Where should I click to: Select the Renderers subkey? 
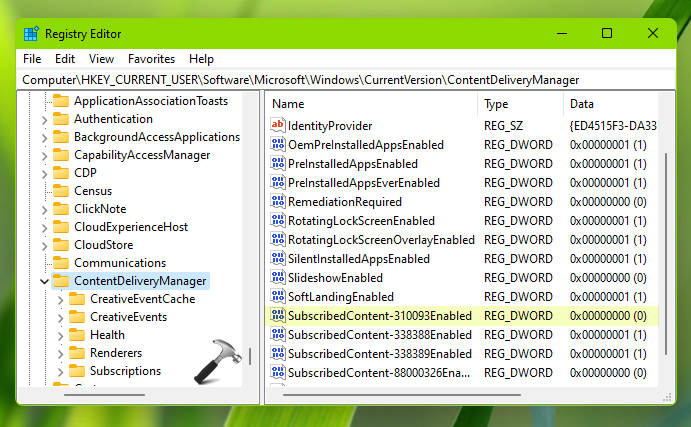pyautogui.click(x=116, y=353)
